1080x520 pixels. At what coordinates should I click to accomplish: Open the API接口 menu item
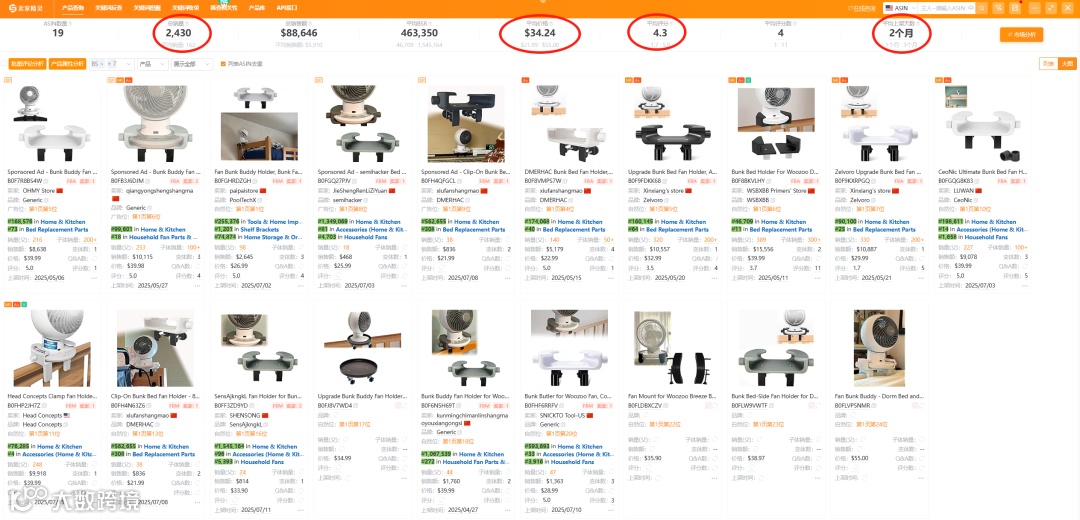click(287, 8)
